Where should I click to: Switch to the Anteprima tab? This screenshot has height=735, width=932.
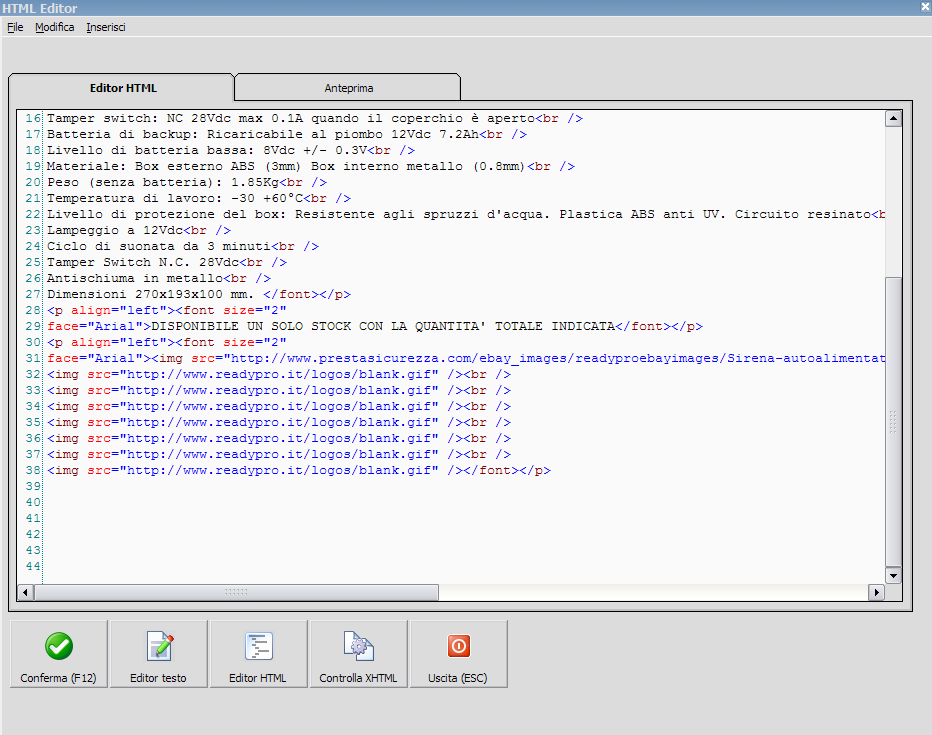coord(348,88)
